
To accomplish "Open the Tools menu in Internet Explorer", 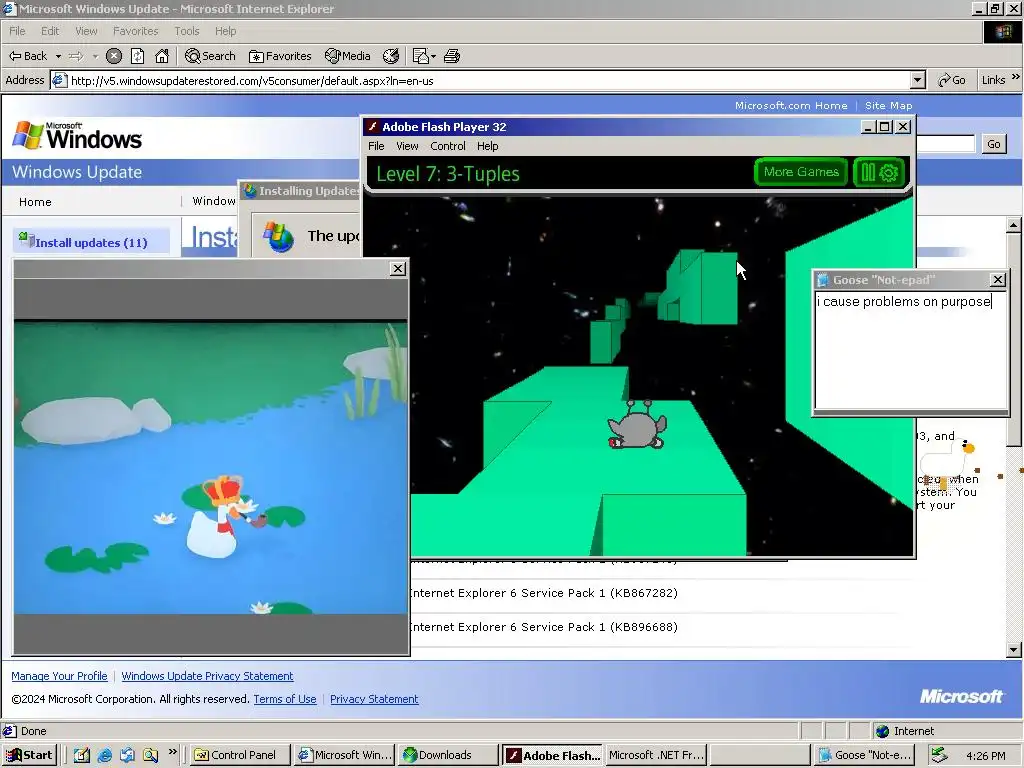I will 186,31.
